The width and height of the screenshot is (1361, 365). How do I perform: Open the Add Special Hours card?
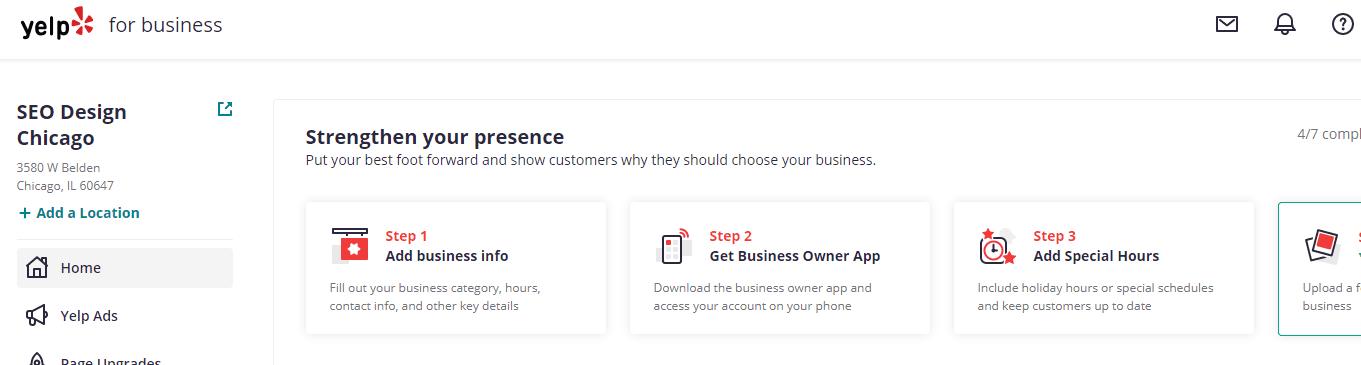pyautogui.click(x=1104, y=268)
